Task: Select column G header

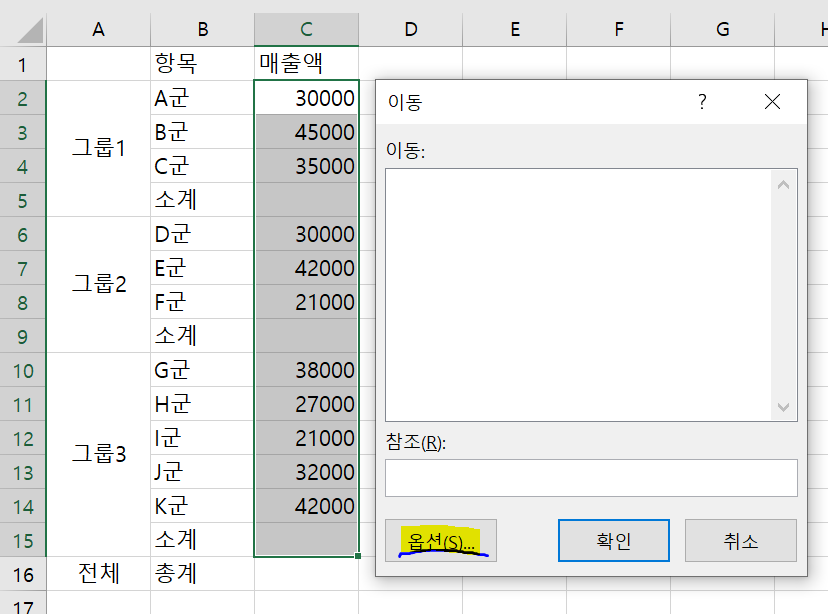Action: click(x=722, y=30)
